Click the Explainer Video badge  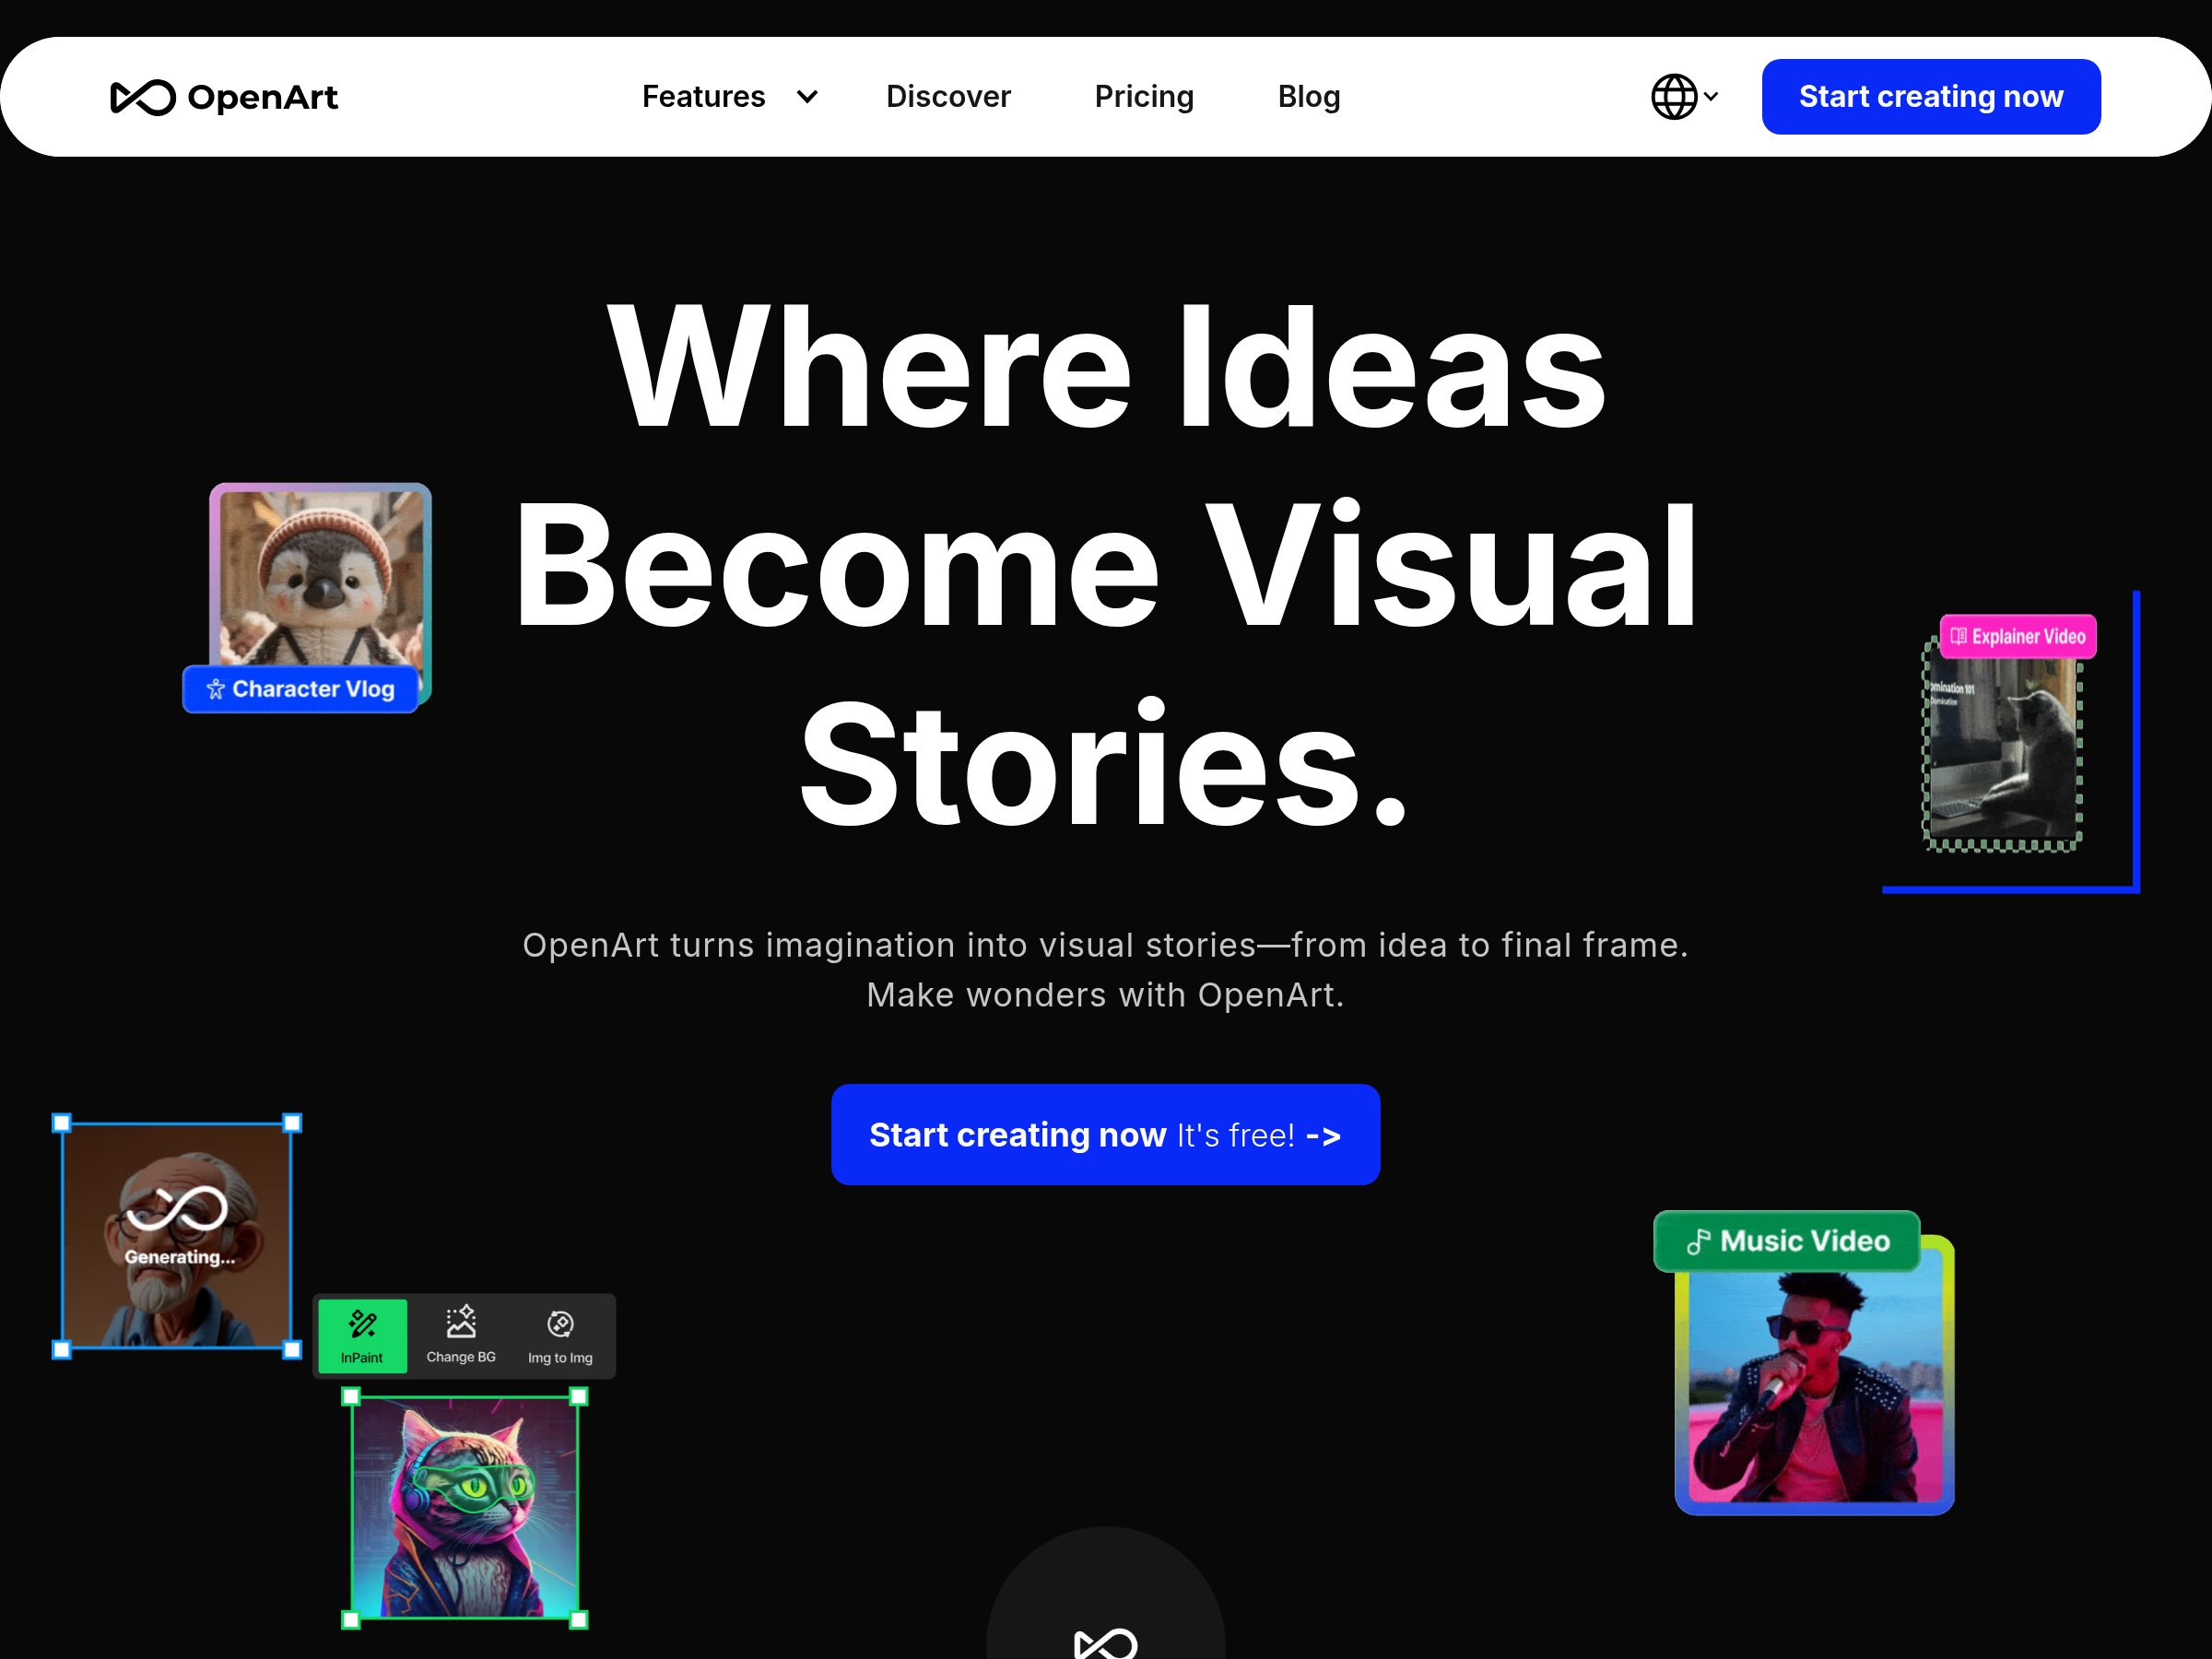[x=2017, y=637]
